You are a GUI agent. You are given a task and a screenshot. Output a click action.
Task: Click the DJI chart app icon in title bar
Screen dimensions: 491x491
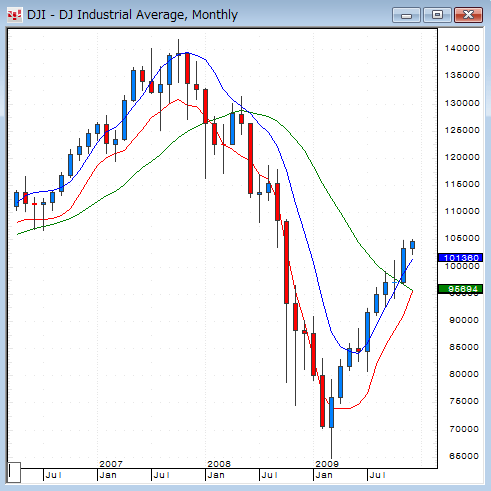click(14, 15)
